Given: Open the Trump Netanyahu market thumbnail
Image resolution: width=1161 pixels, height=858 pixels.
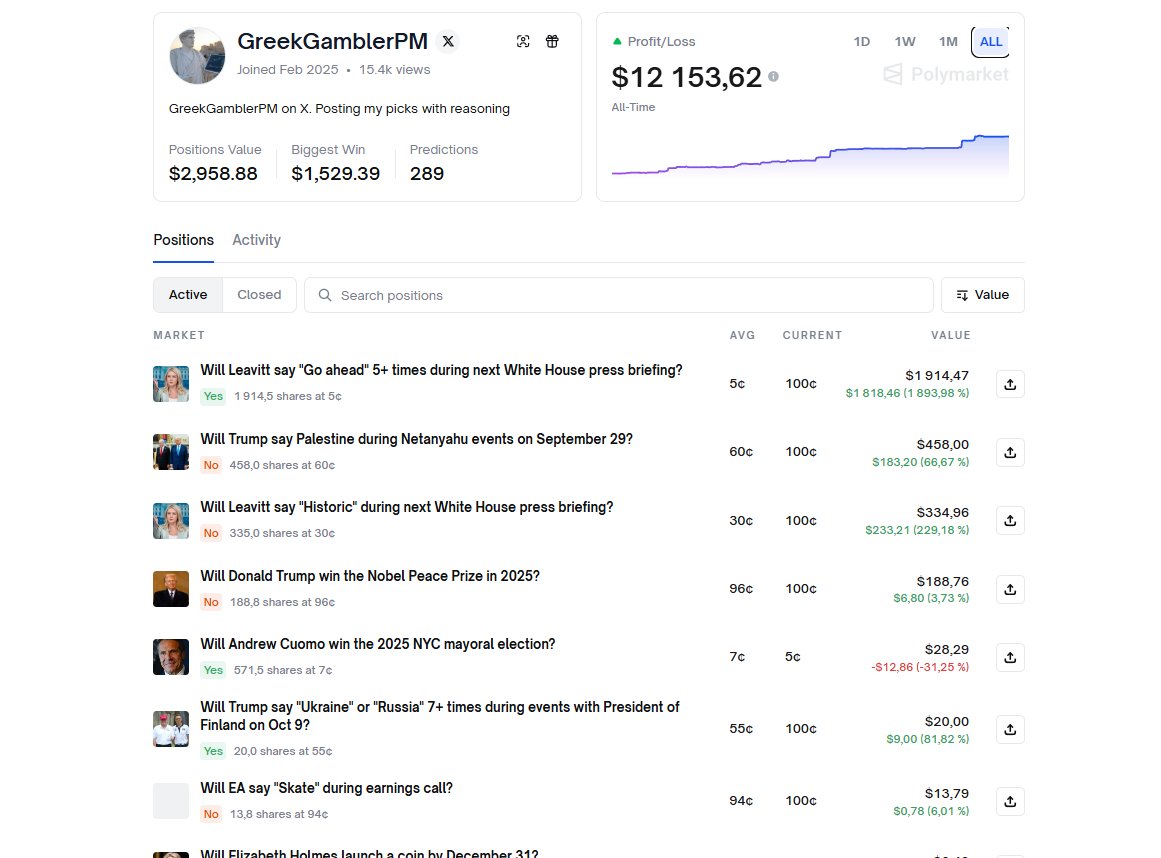Looking at the screenshot, I should (x=171, y=452).
